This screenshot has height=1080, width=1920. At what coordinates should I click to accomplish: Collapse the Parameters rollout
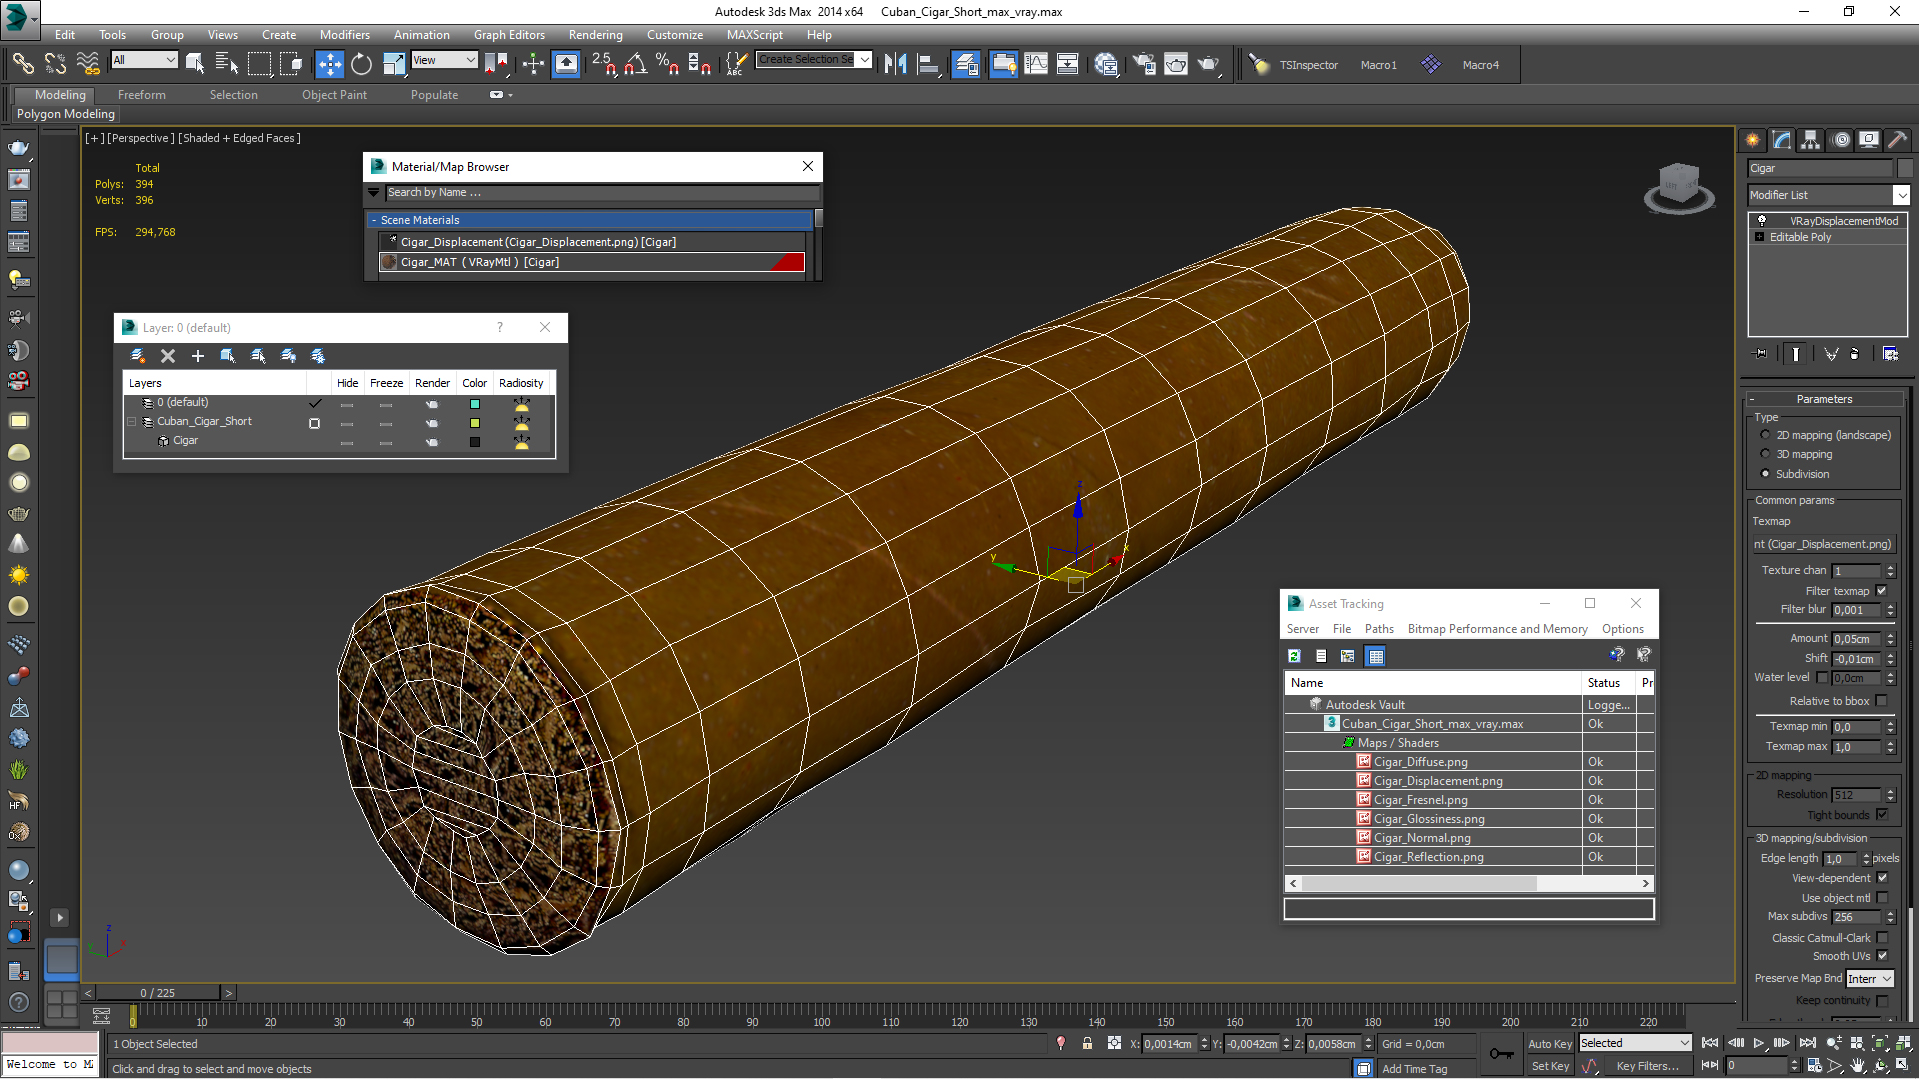[x=1823, y=399]
